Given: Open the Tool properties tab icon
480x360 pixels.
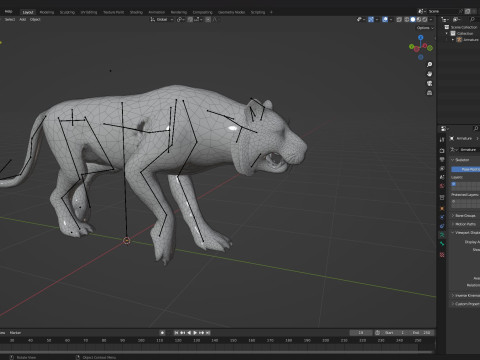Looking at the screenshot, I should pyautogui.click(x=442, y=140).
